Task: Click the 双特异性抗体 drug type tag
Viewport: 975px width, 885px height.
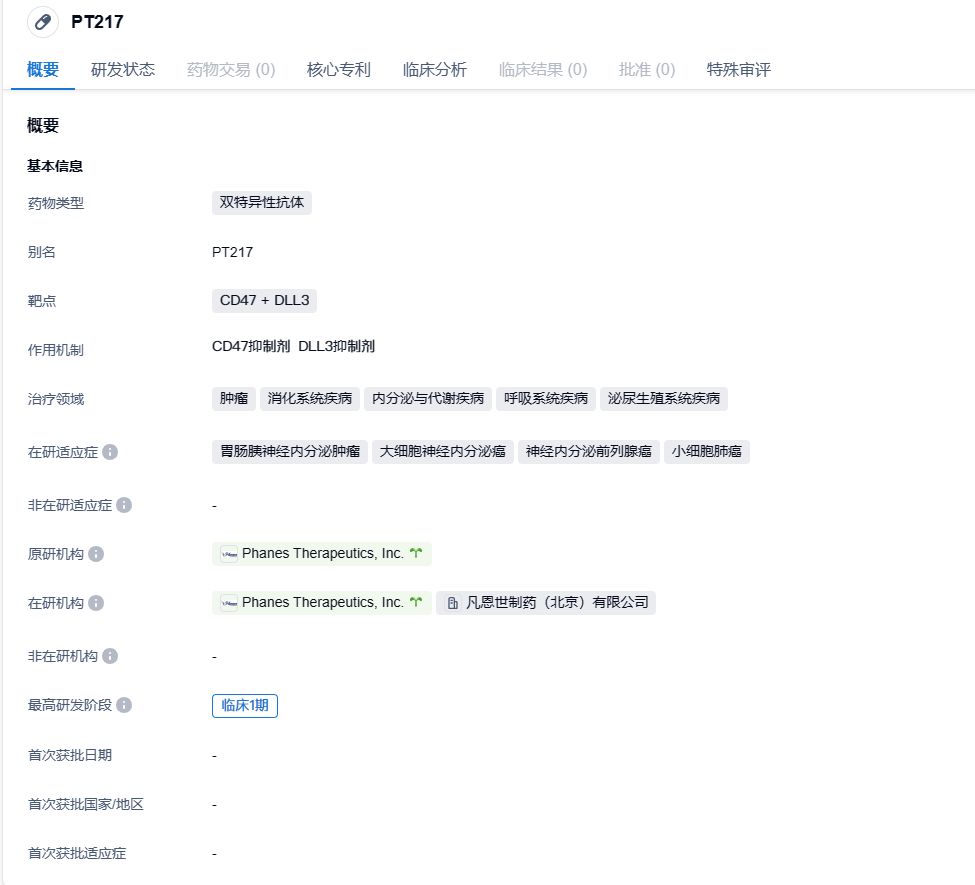Action: 262,203
